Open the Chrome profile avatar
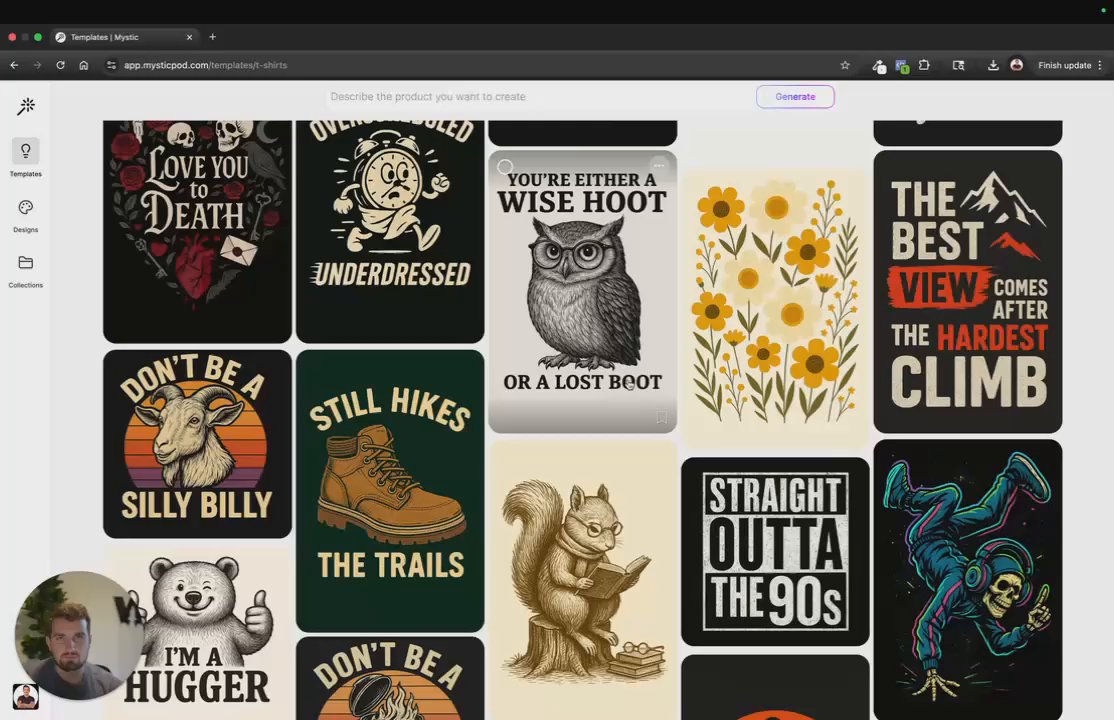The image size is (1114, 720). tap(1017, 65)
